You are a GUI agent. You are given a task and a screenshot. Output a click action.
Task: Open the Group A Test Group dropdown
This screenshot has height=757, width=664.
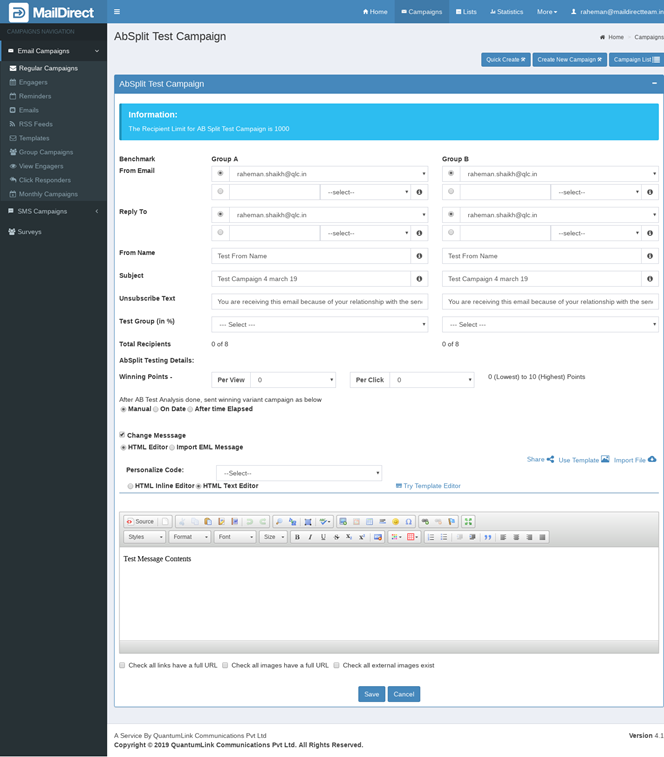pos(320,324)
